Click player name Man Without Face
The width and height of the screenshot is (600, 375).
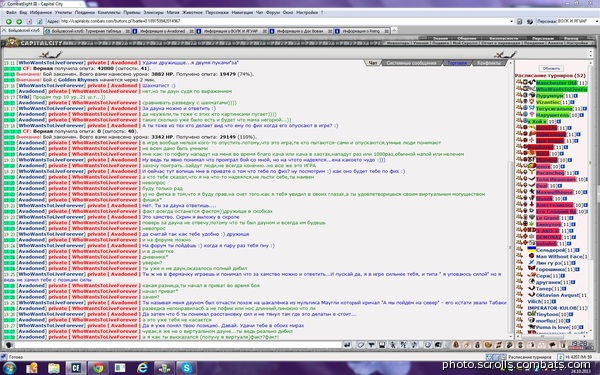click(559, 256)
